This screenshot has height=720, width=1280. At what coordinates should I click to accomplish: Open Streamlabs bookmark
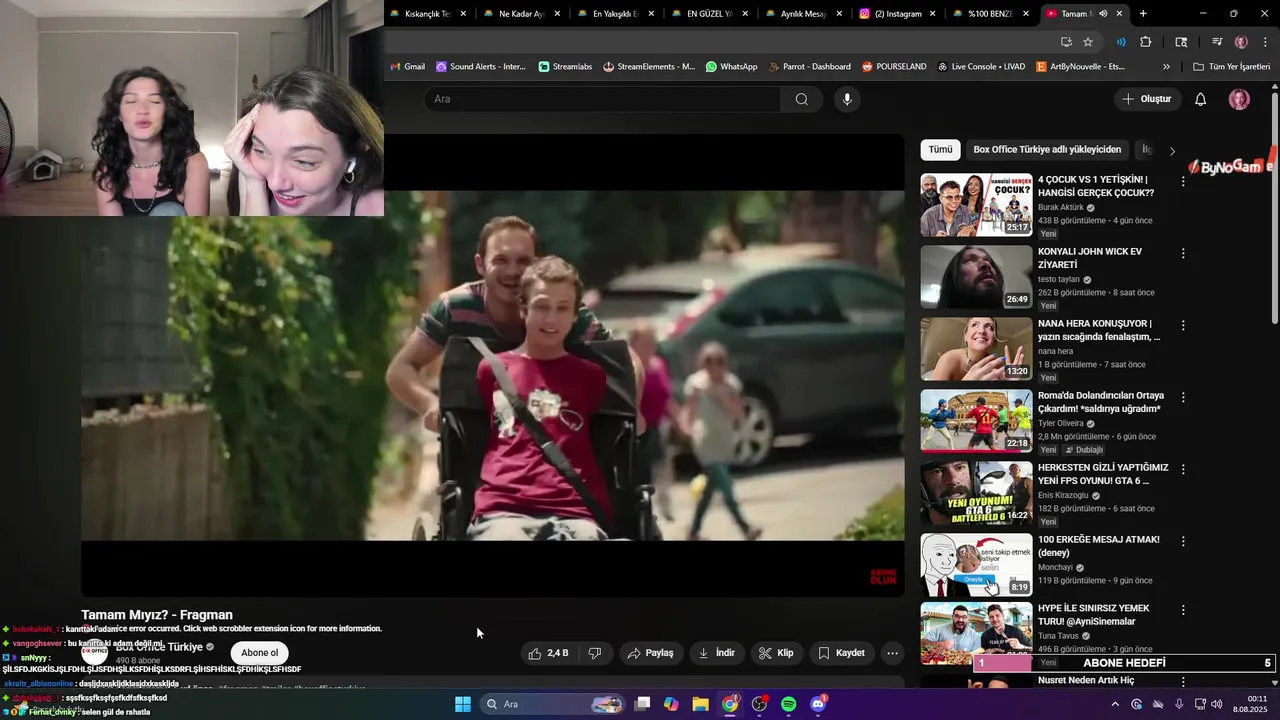tap(566, 67)
